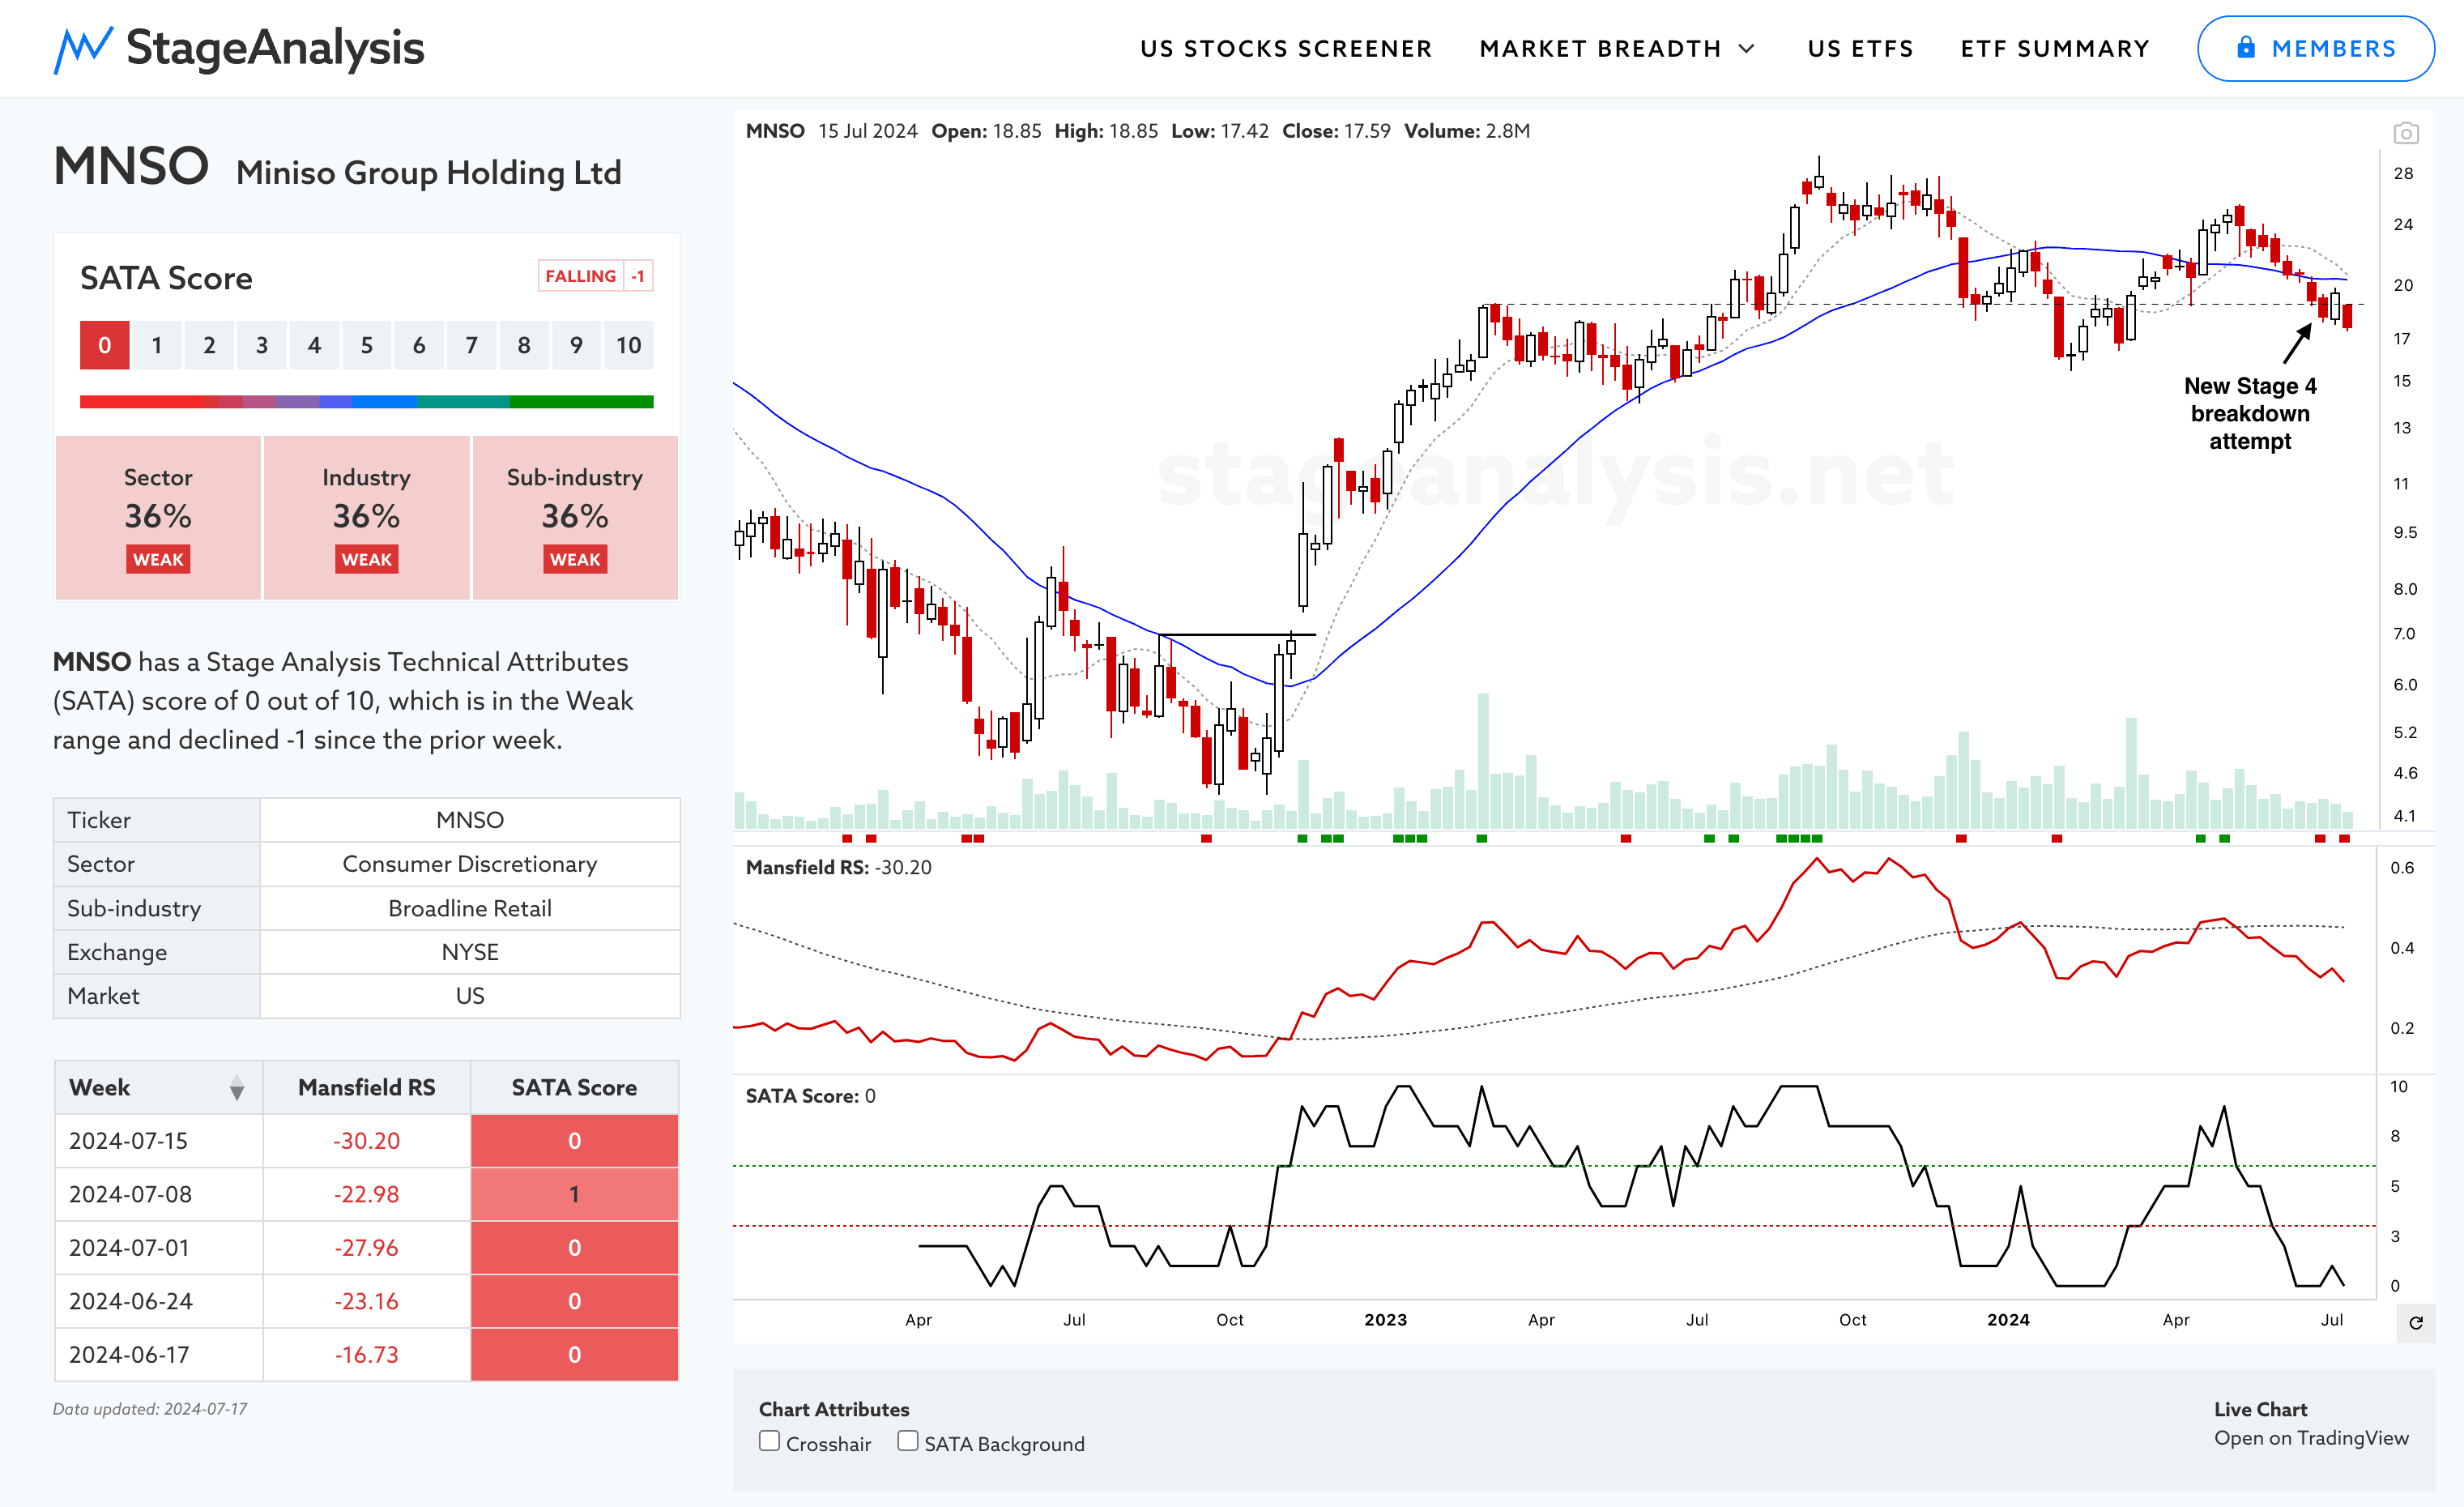Click the Mansfield RS column header
The height and width of the screenshot is (1507, 2464).
(x=367, y=1088)
